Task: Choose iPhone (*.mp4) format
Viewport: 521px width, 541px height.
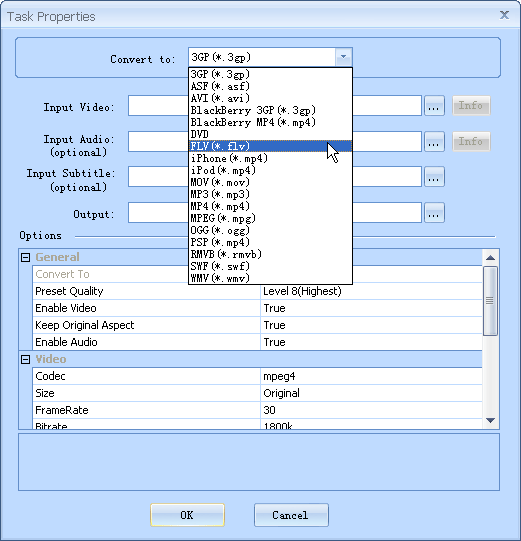Action: click(270, 158)
